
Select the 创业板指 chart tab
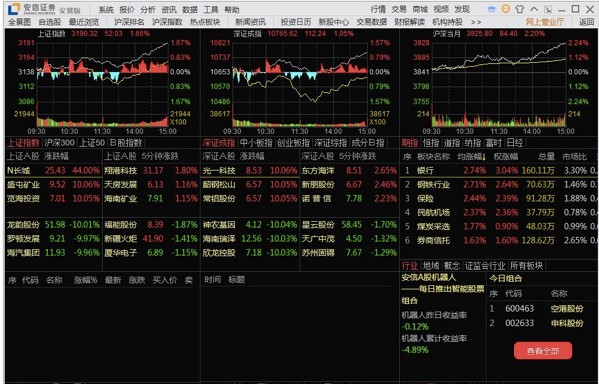tap(293, 143)
